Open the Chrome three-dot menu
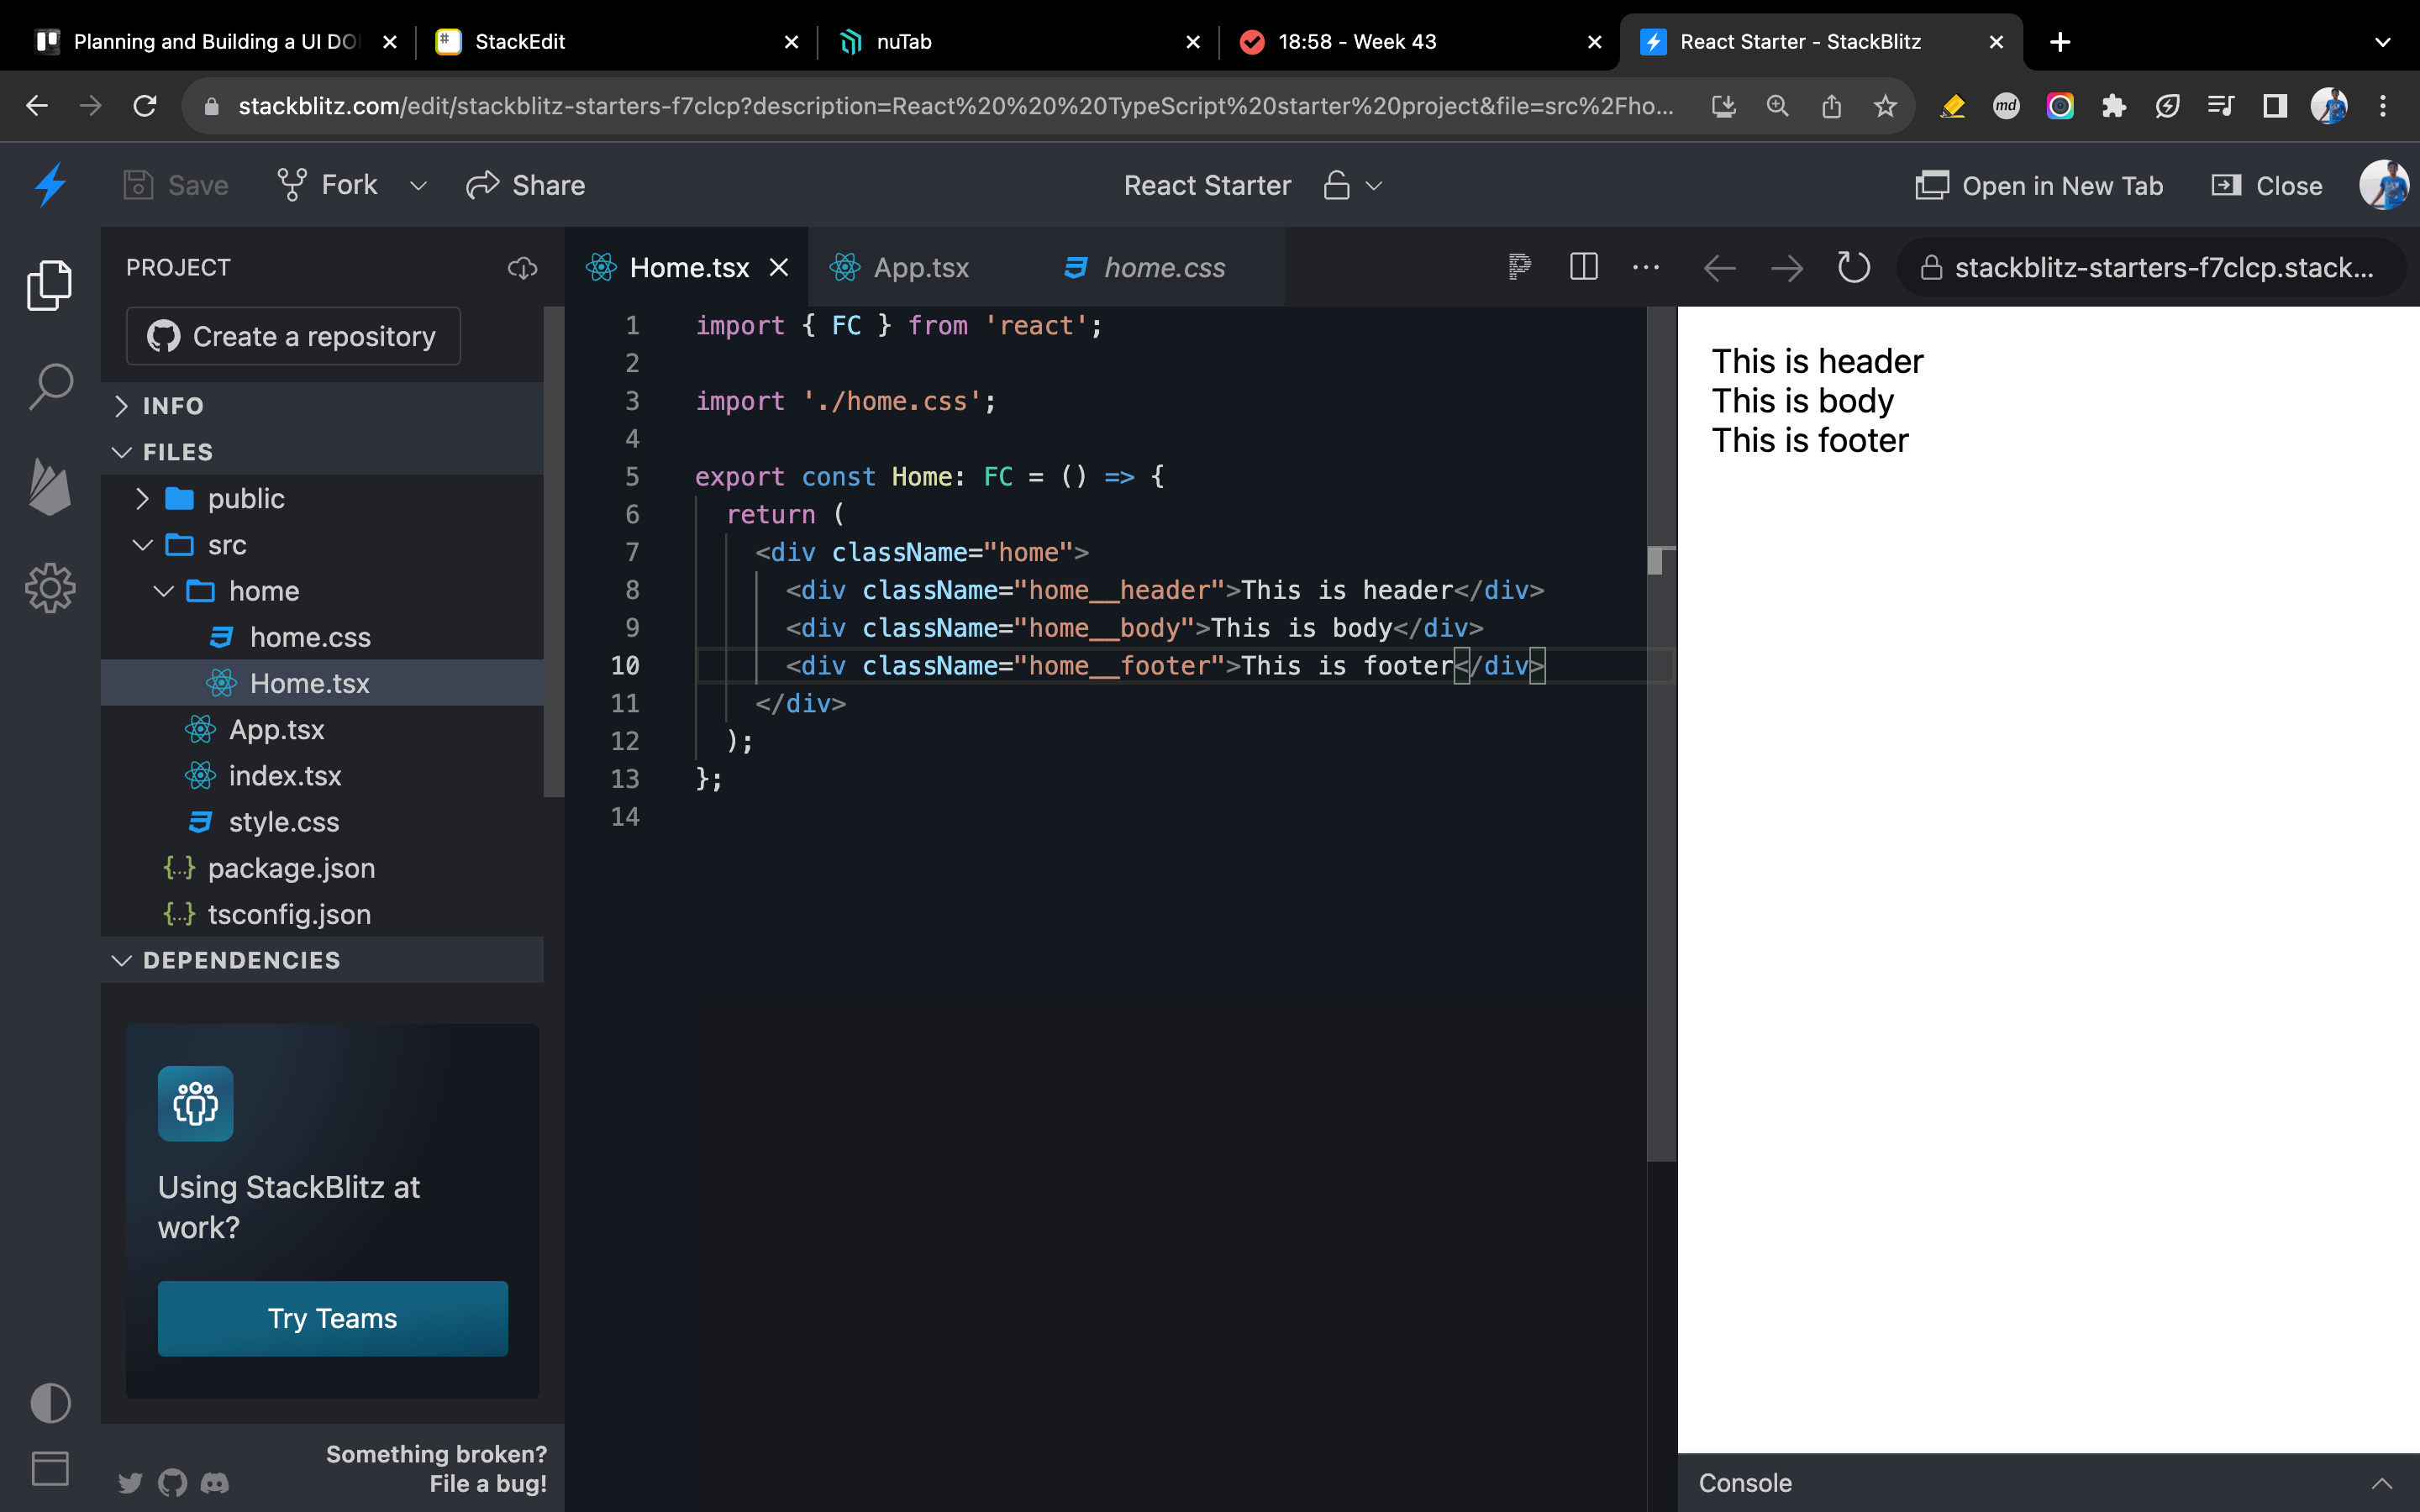Viewport: 2420px width, 1512px height. click(2383, 106)
